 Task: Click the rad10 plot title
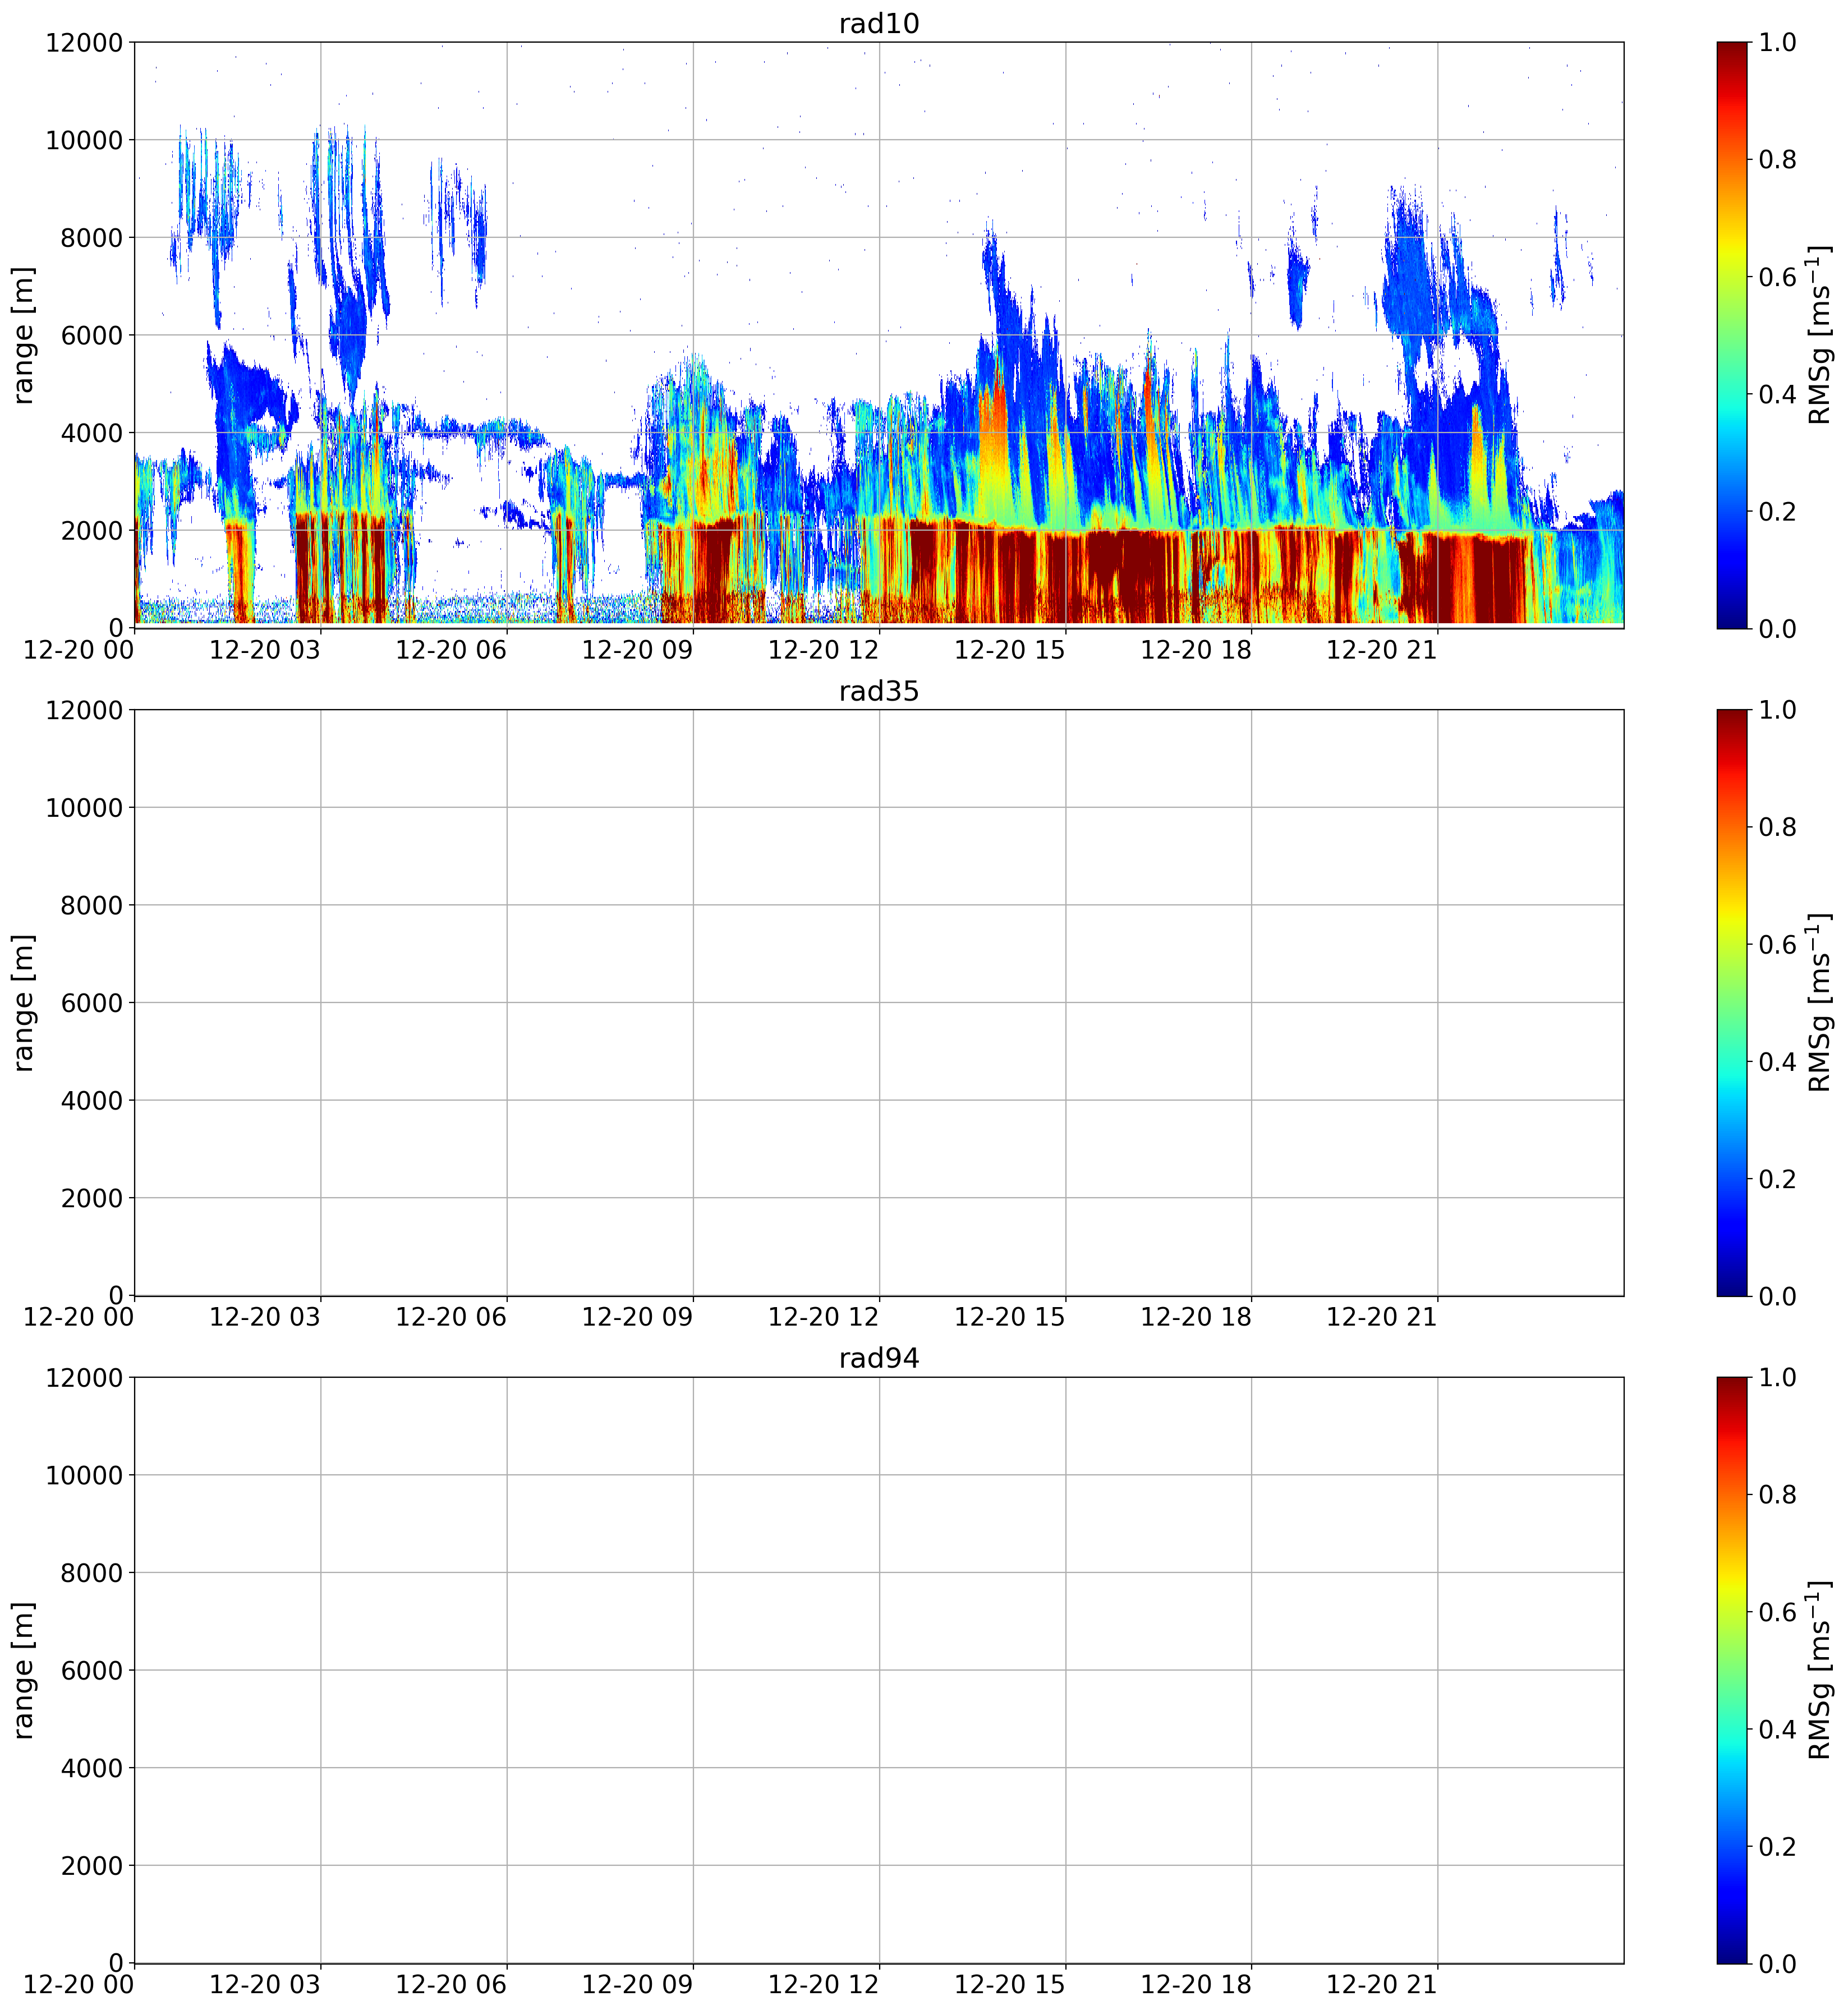pyautogui.click(x=878, y=24)
